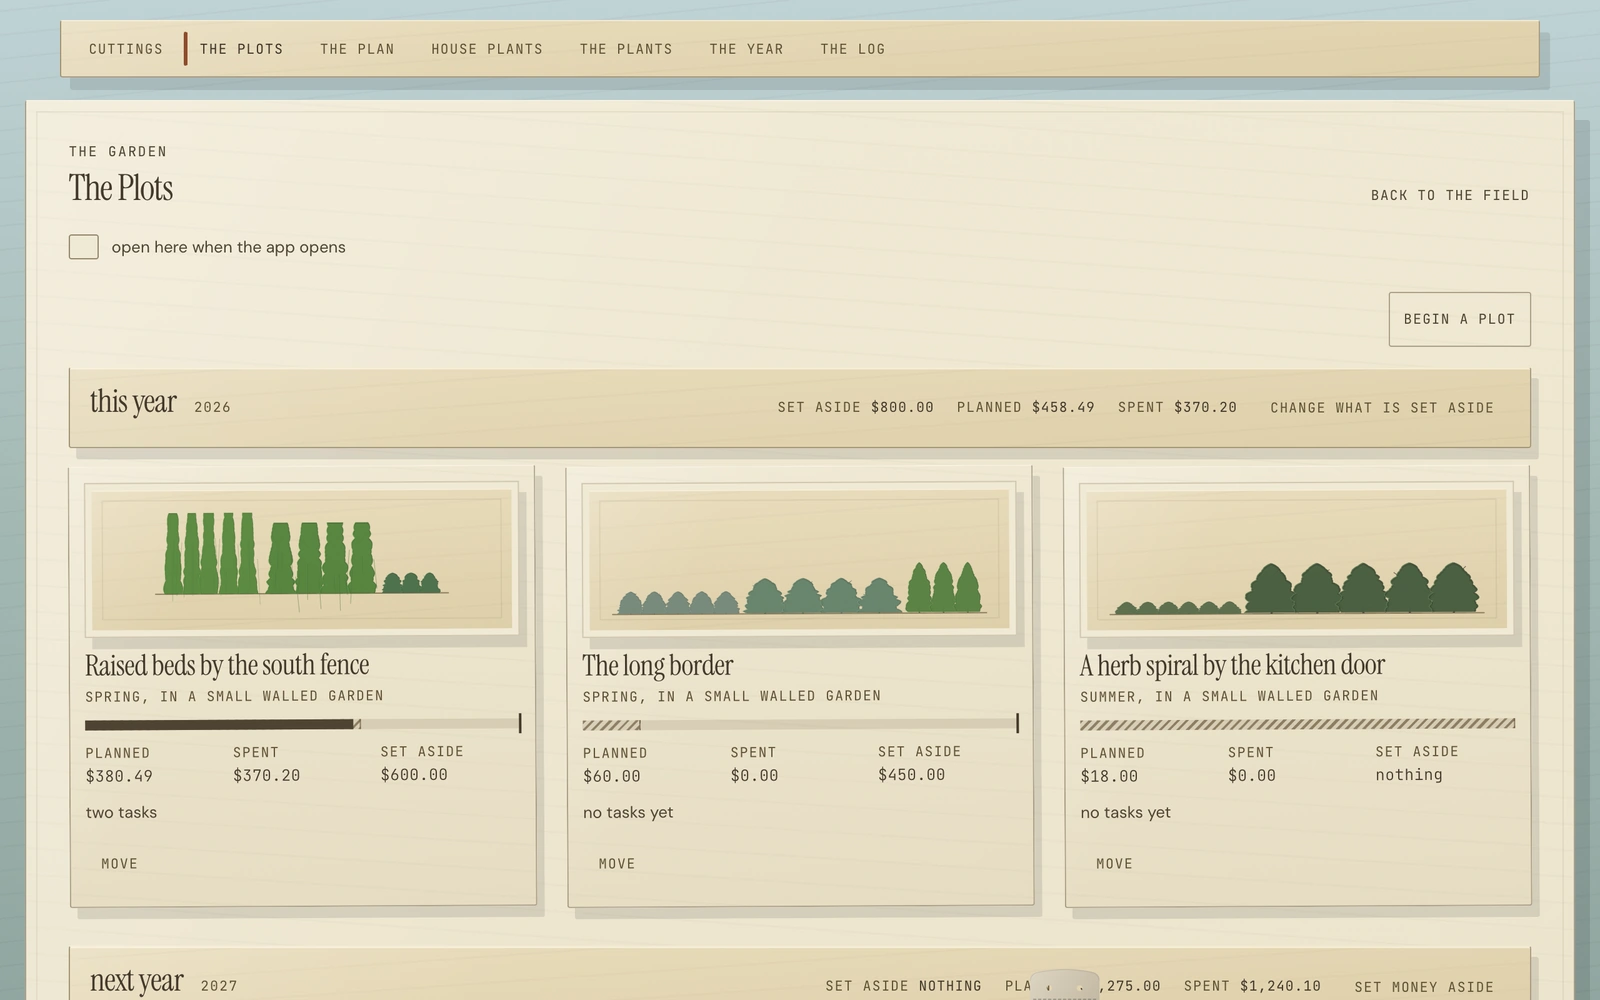Click the $60.00 planned value

coord(612,776)
